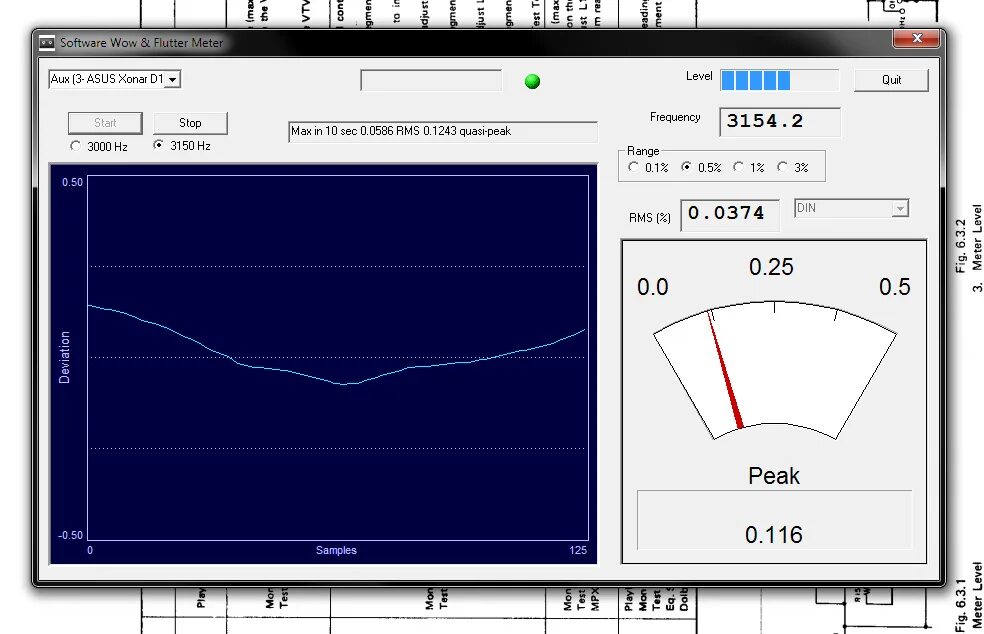Click the Peak label under meter

[774, 476]
